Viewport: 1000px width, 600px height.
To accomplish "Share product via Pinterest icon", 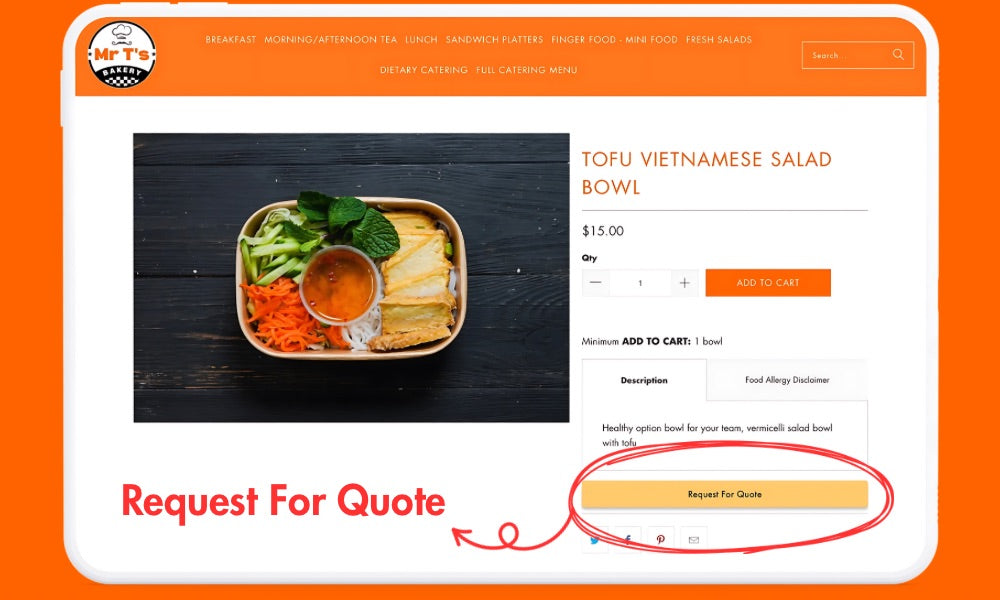I will [661, 539].
